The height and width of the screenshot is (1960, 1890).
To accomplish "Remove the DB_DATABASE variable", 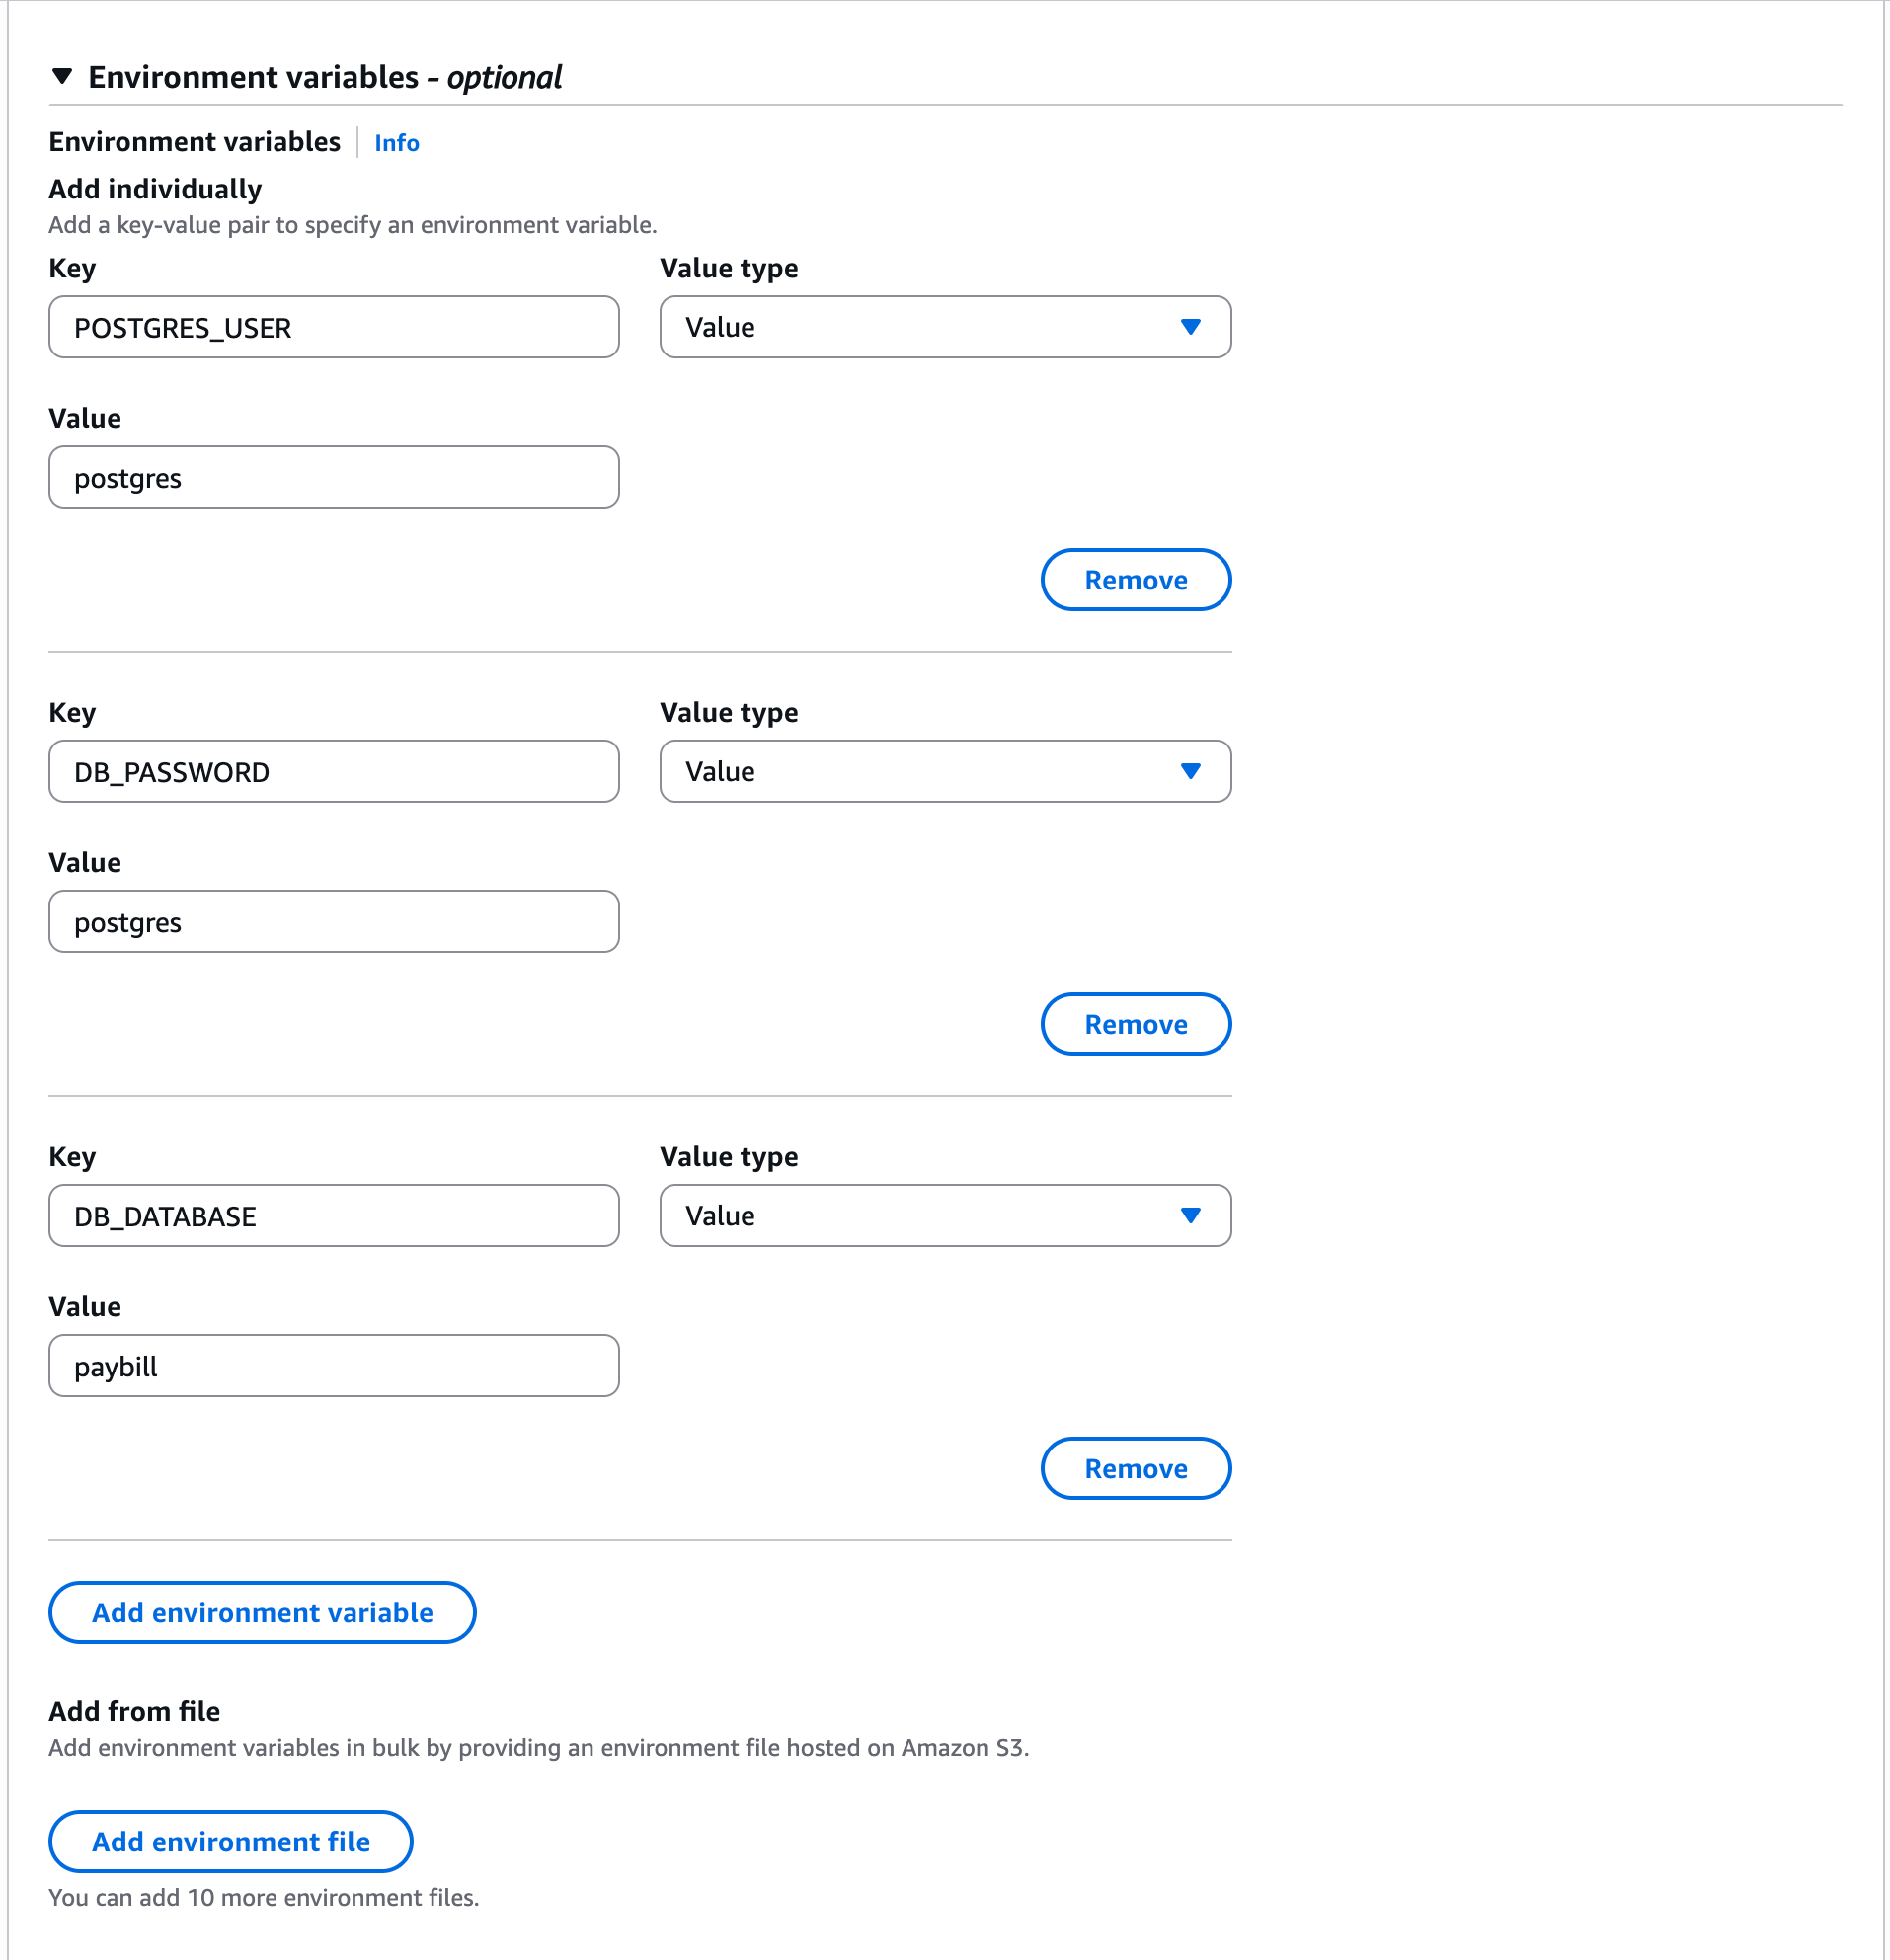I will [1135, 1468].
